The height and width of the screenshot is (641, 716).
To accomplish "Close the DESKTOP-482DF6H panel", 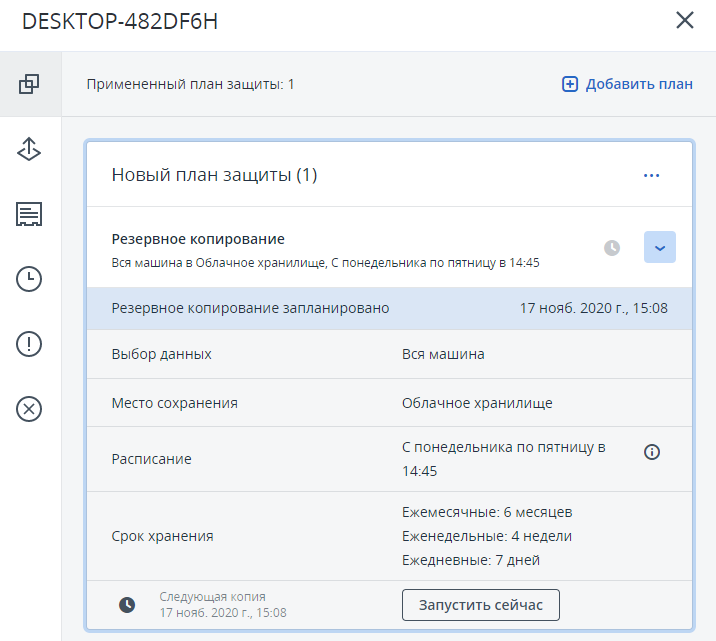I will (685, 21).
